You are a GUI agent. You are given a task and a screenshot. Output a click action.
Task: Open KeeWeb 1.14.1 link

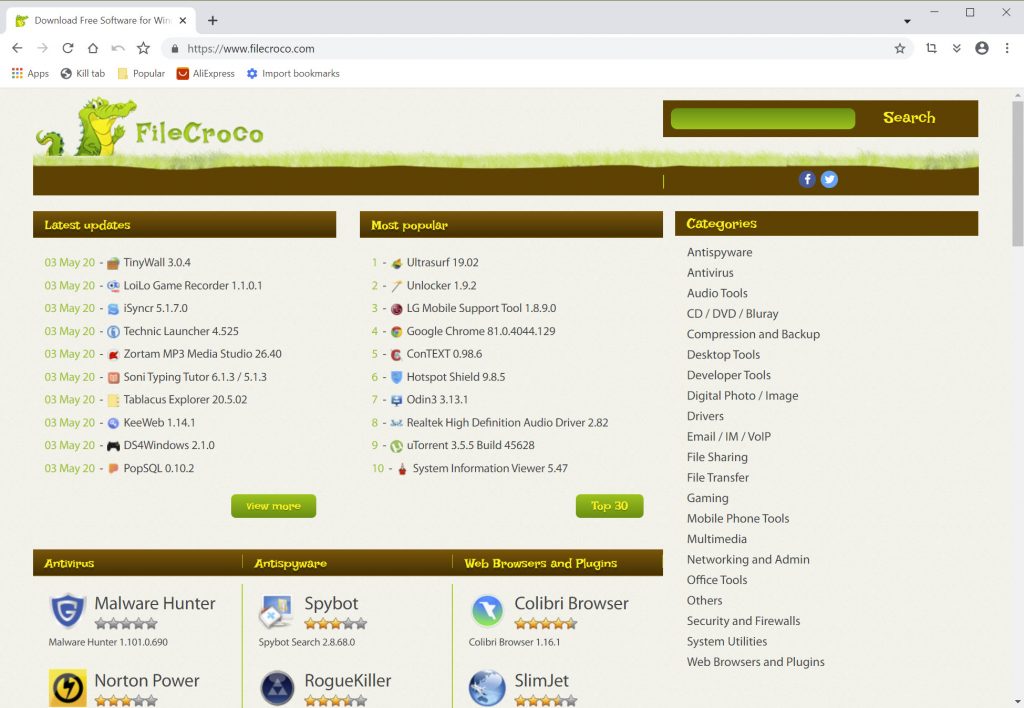tap(159, 423)
